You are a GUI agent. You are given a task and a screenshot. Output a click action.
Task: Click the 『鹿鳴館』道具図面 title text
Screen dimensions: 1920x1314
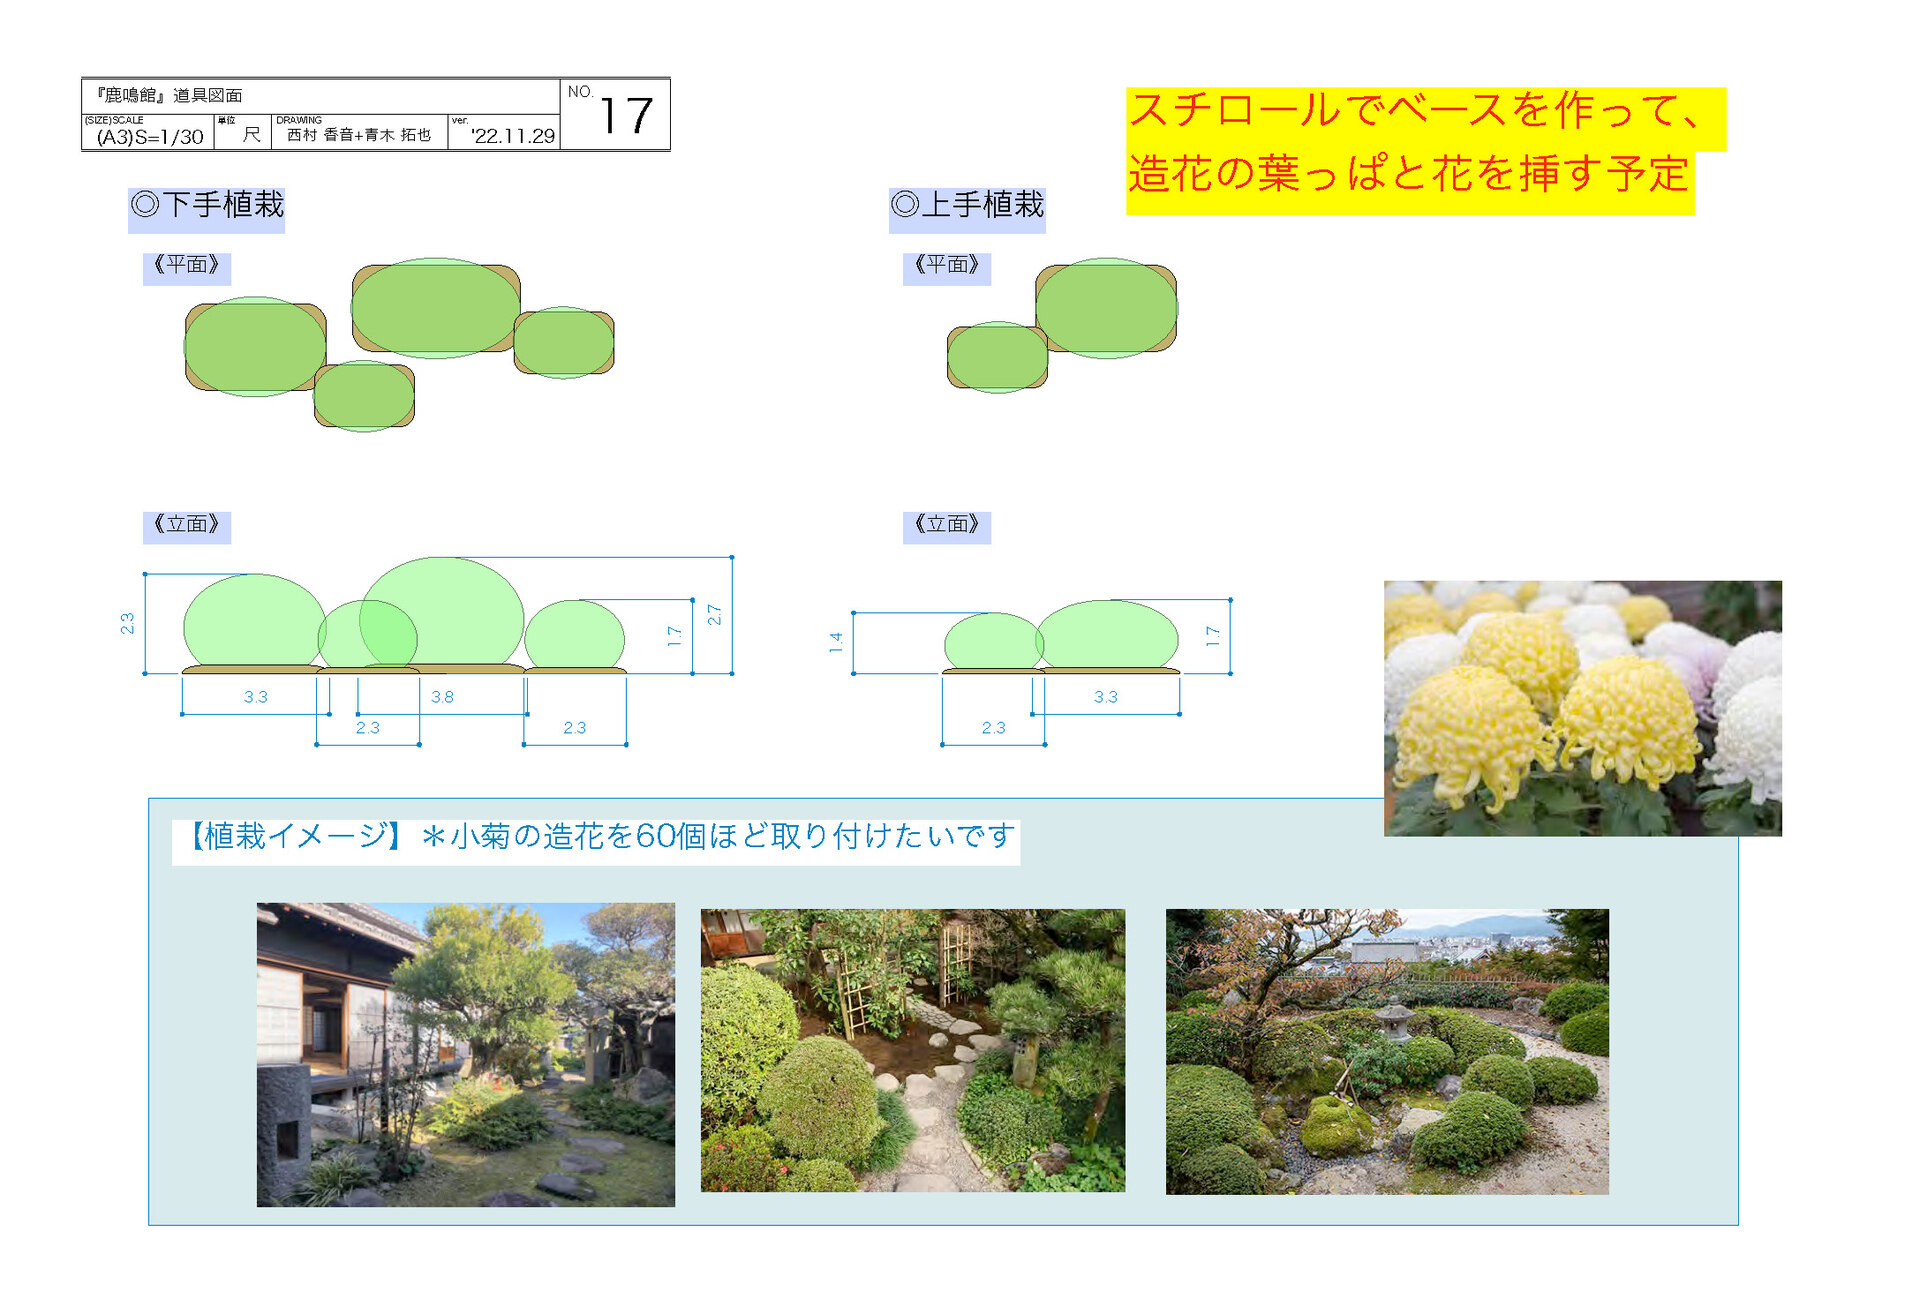point(168,96)
